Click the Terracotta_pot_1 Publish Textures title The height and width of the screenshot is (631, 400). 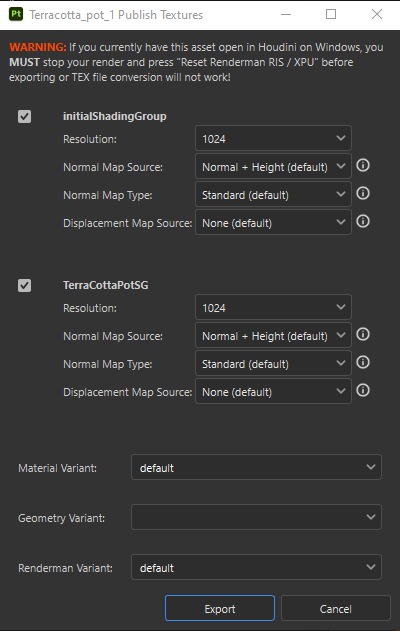pos(116,15)
